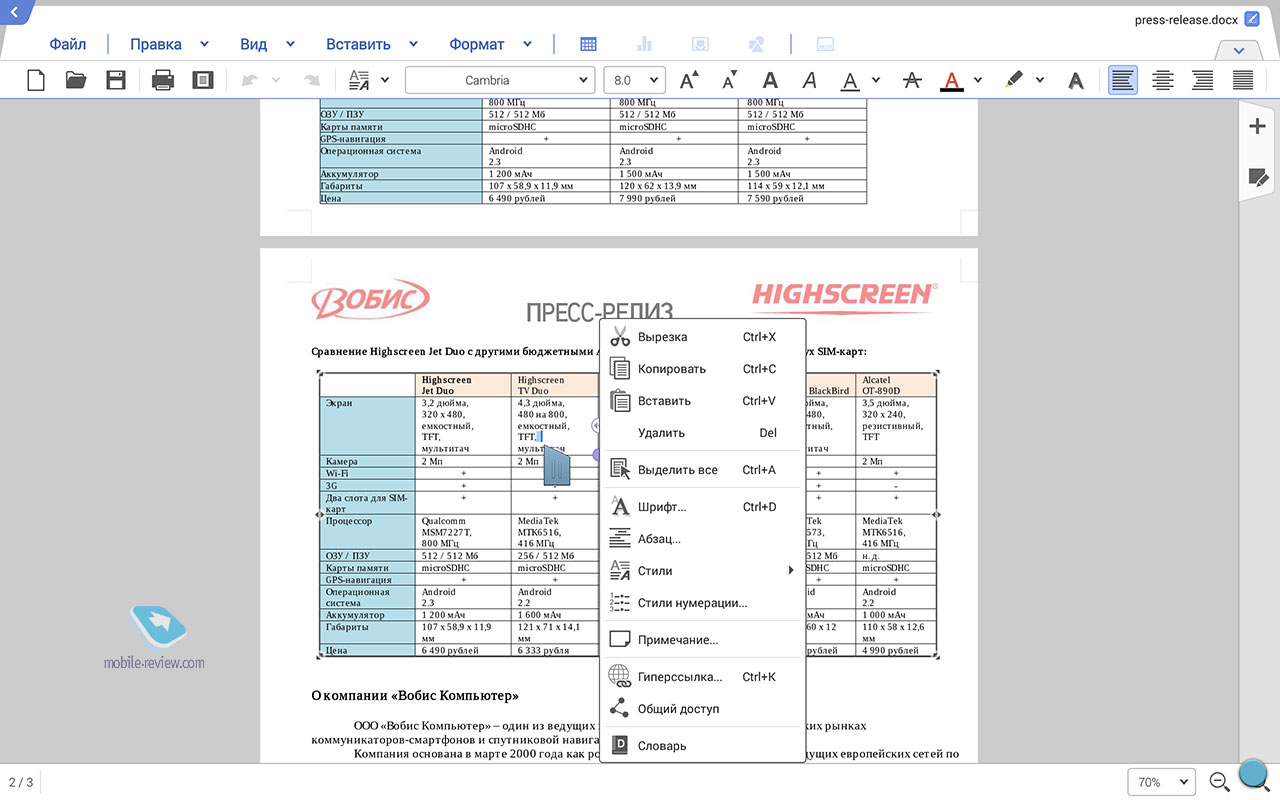Apply text shadow effect icon
This screenshot has height=800, width=1280.
(x=1076, y=80)
